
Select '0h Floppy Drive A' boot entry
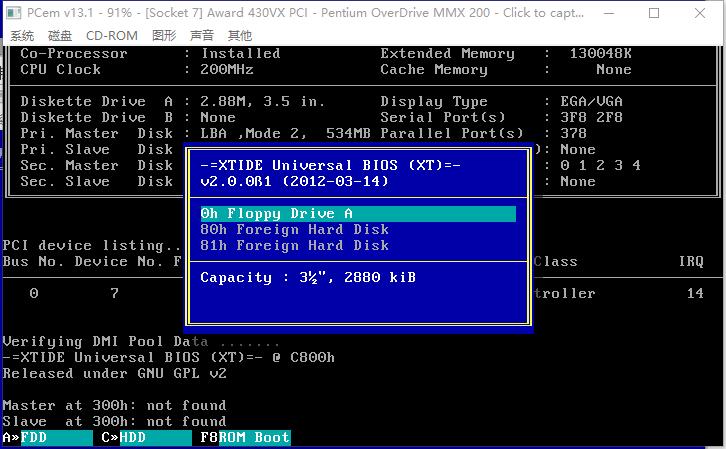[x=358, y=214]
